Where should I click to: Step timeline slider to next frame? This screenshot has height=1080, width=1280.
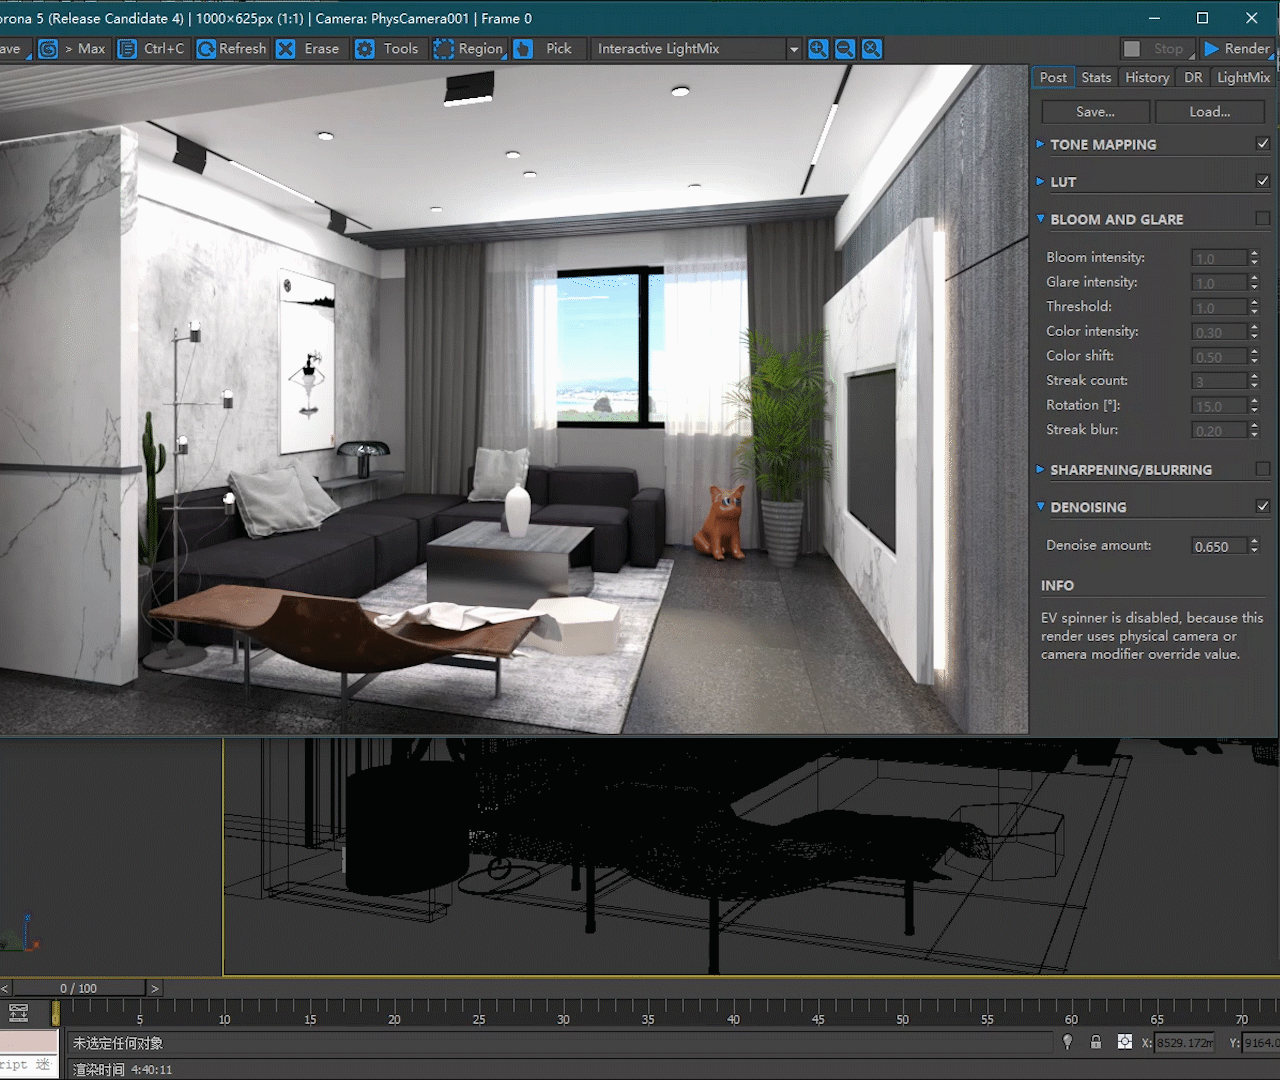pos(154,988)
